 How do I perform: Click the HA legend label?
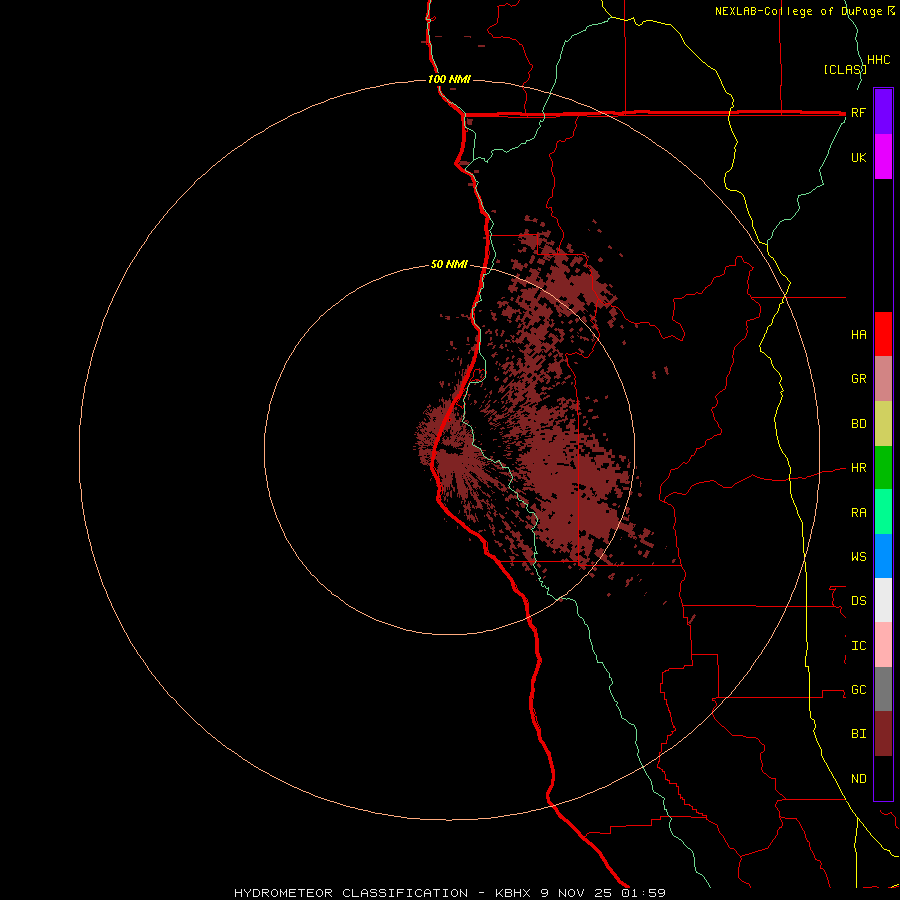tap(859, 335)
